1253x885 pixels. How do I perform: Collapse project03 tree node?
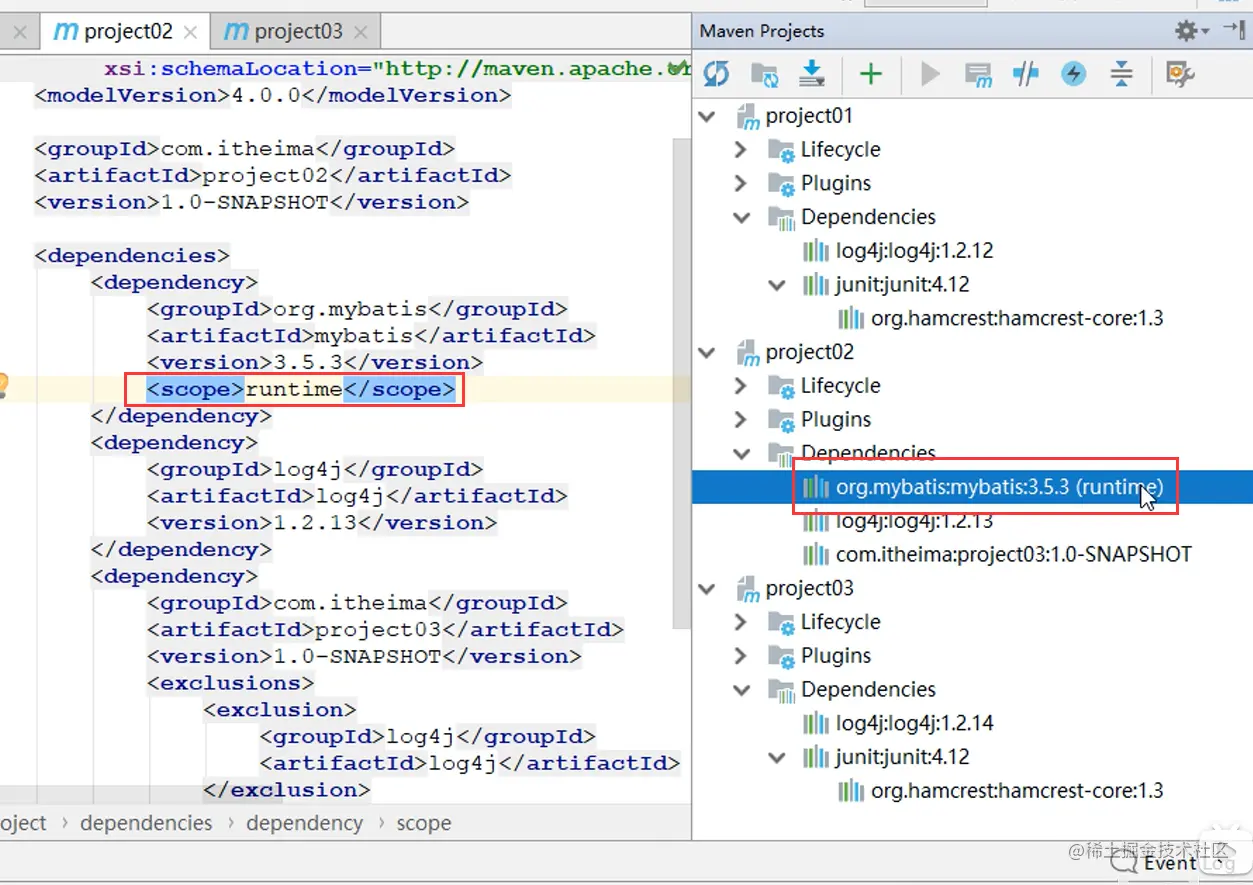(x=707, y=588)
